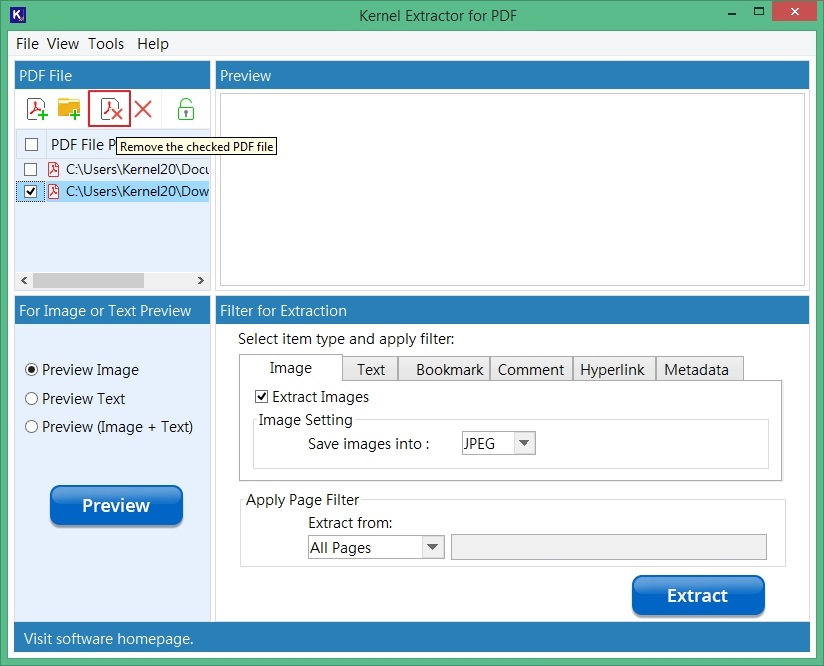Minimize the Kernel Extractor window
The height and width of the screenshot is (666, 824).
(732, 13)
